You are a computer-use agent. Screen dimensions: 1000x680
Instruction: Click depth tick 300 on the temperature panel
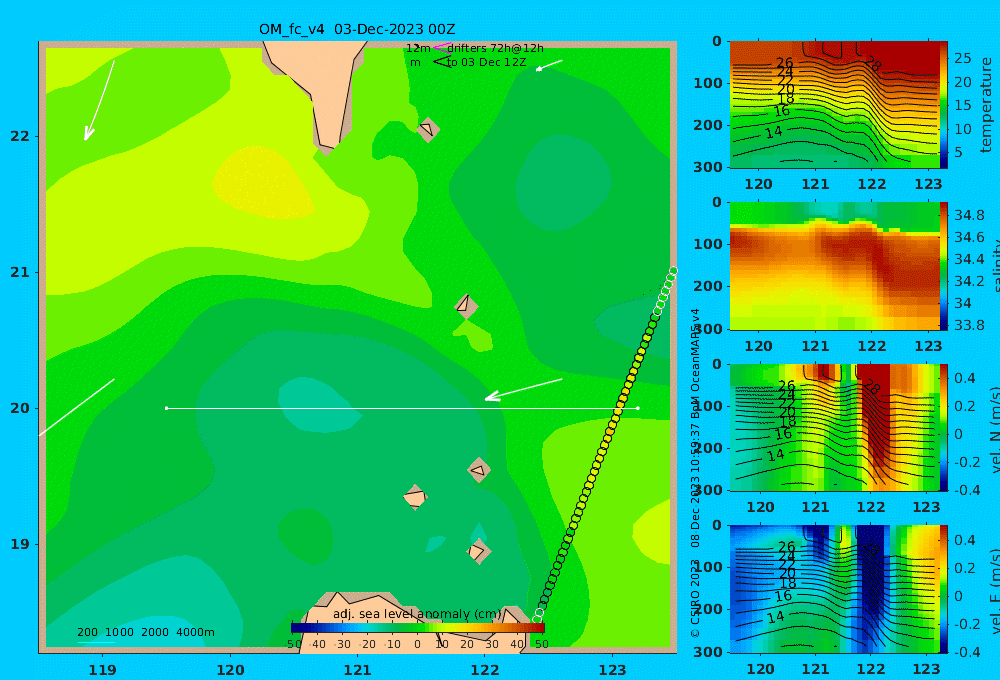click(707, 167)
